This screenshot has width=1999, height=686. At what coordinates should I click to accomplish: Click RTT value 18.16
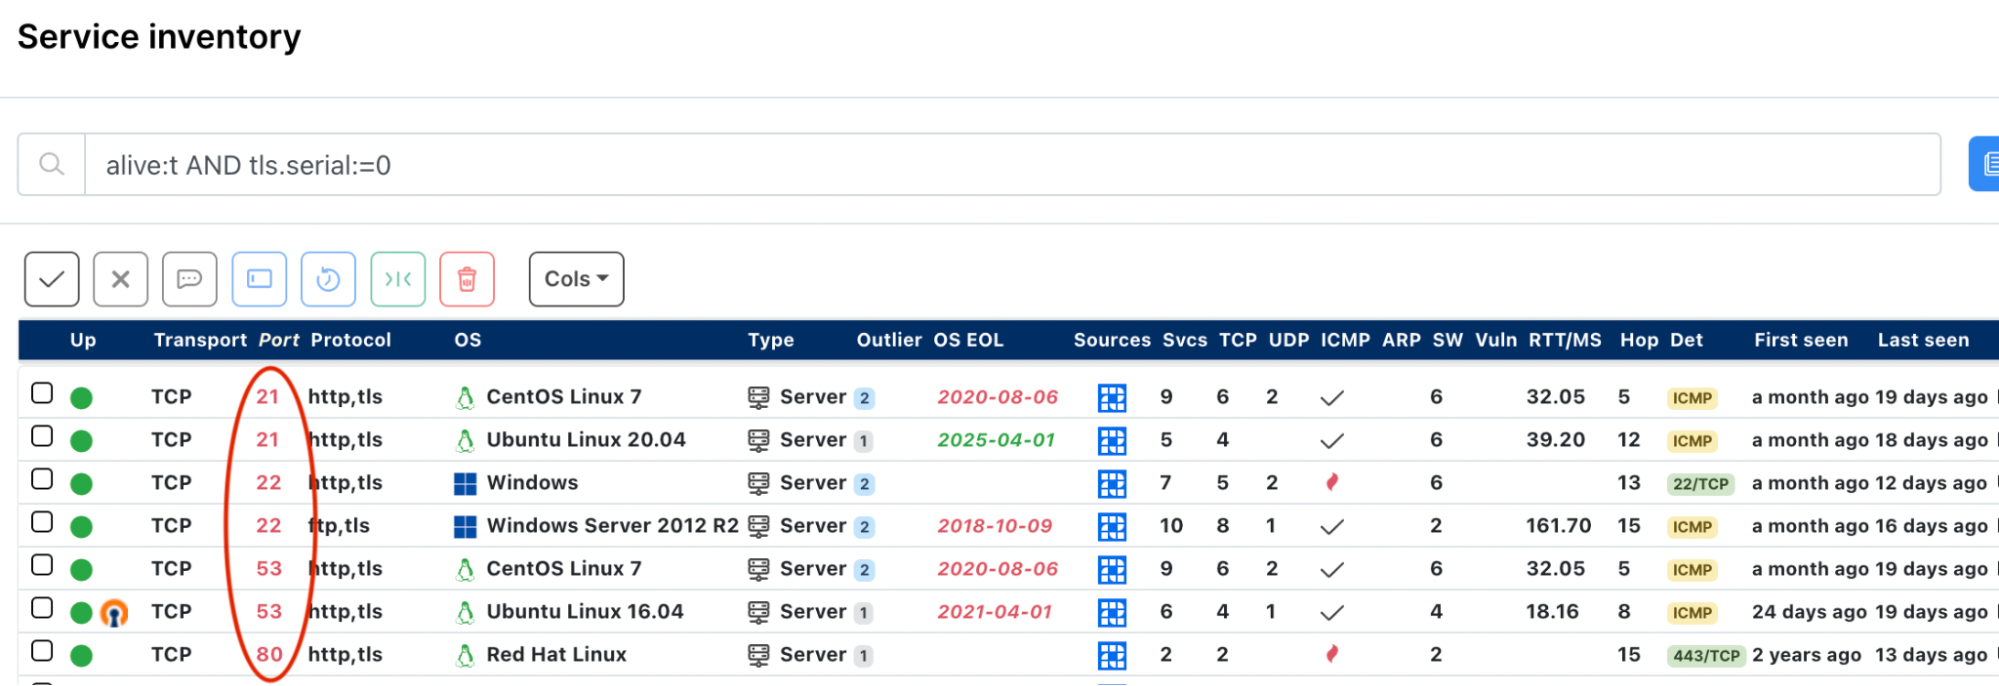[x=1552, y=612]
